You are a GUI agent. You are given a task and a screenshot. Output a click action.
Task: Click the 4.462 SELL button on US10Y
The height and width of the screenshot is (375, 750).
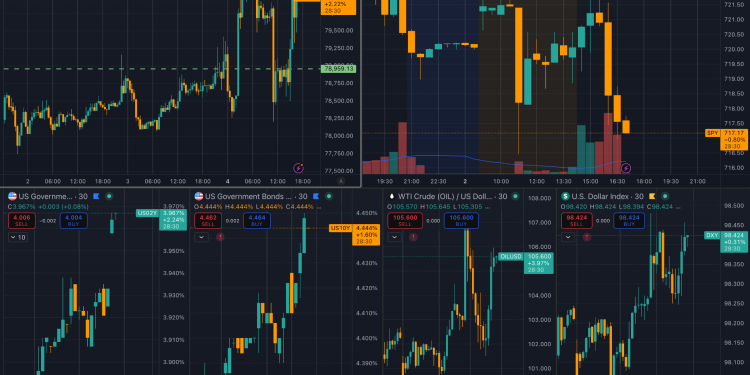coord(208,221)
